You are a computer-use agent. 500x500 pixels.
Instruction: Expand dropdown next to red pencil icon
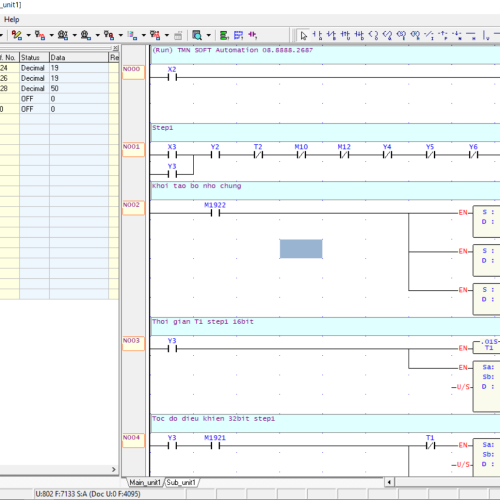(29, 35)
